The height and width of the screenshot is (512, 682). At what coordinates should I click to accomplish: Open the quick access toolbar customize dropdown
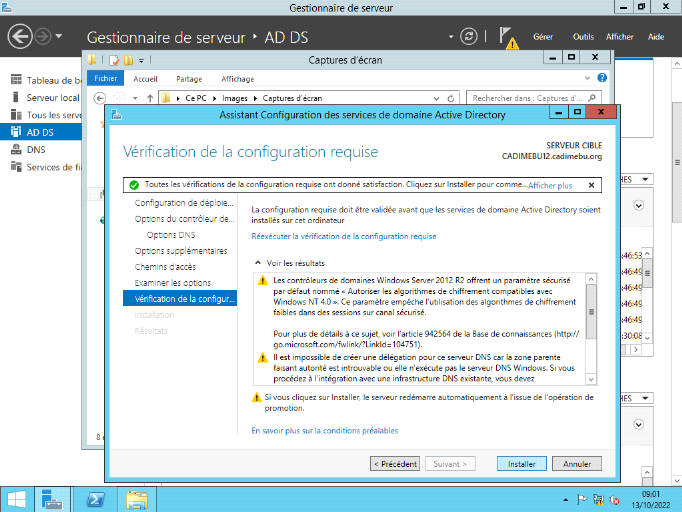coord(141,60)
